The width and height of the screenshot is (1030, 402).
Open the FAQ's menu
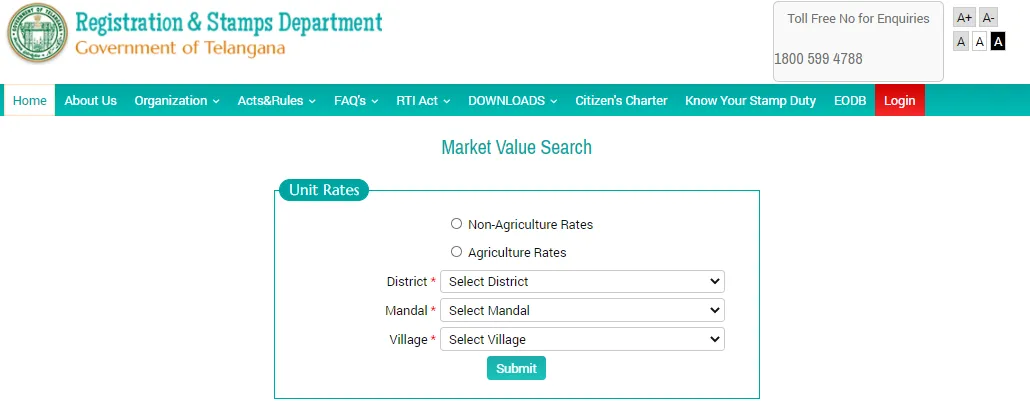[356, 101]
